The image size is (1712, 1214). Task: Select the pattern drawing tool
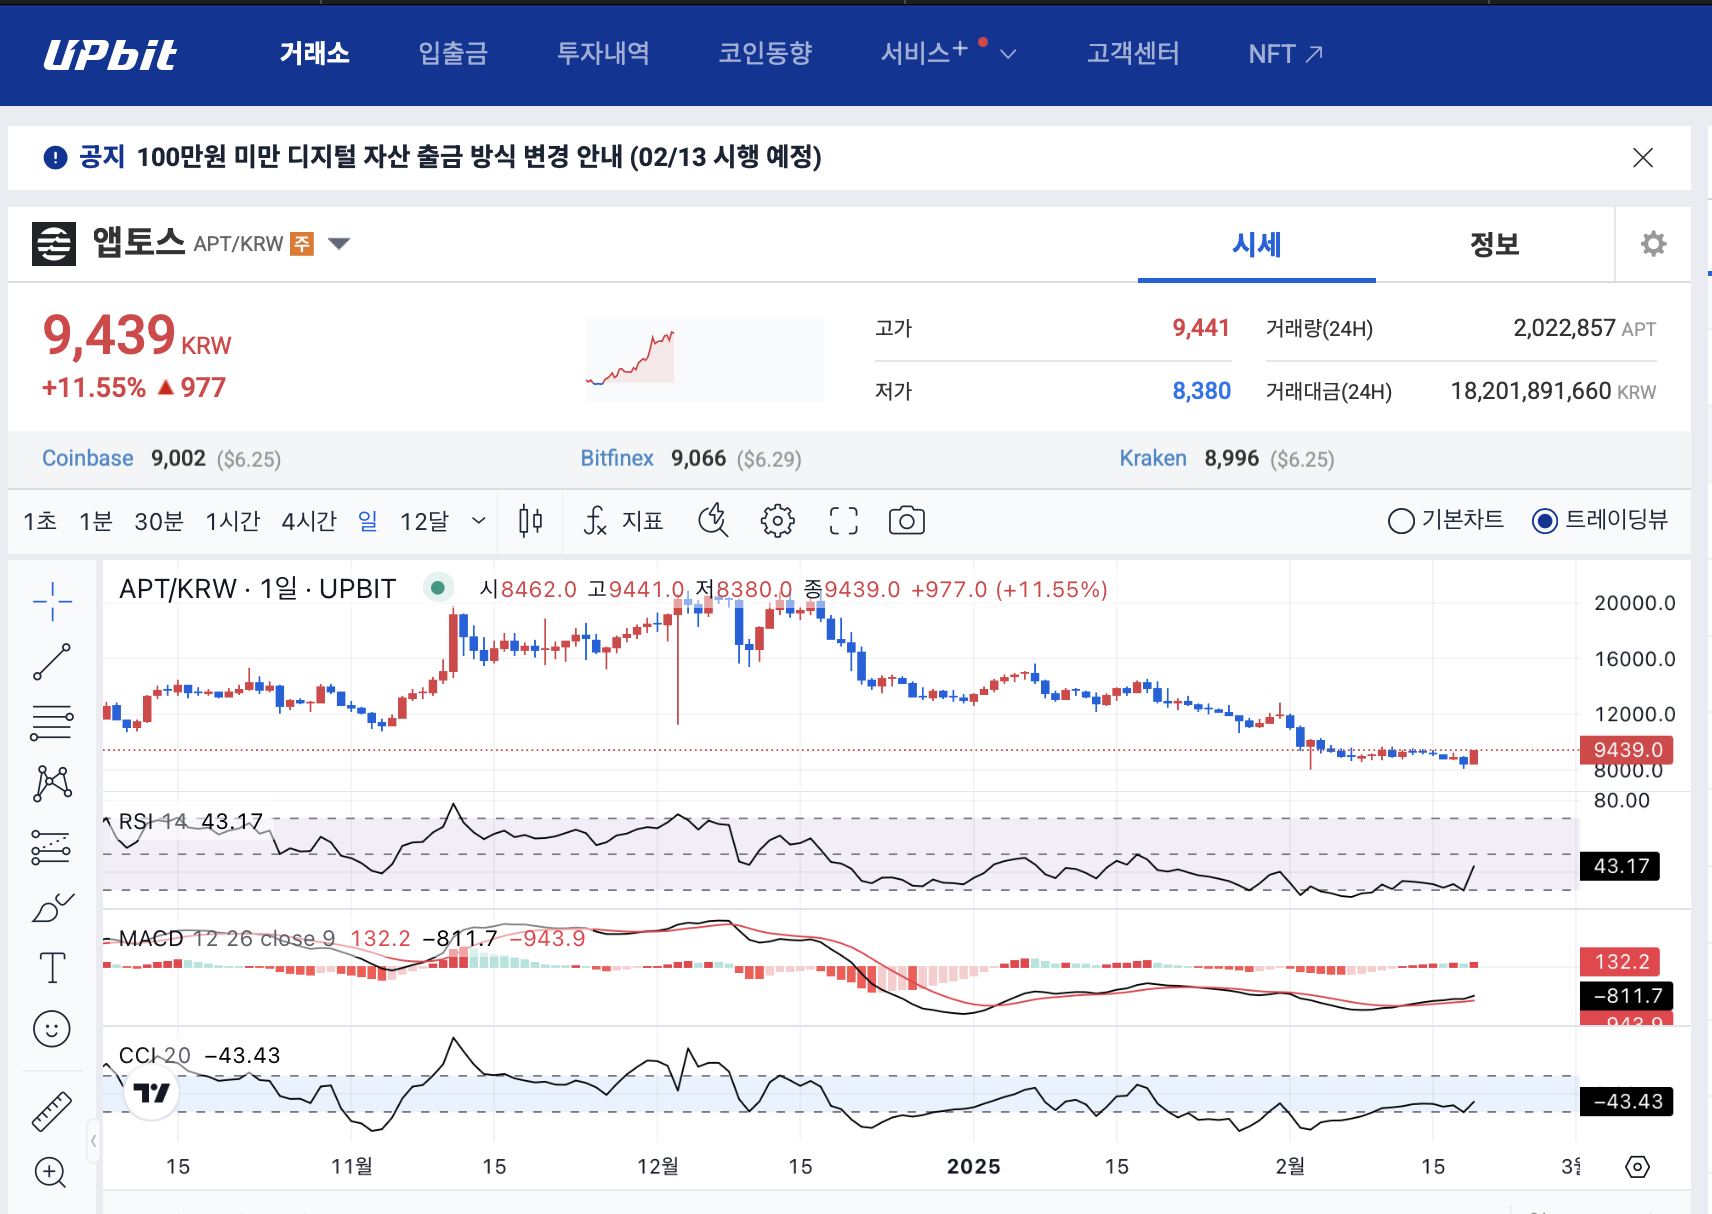[x=52, y=783]
